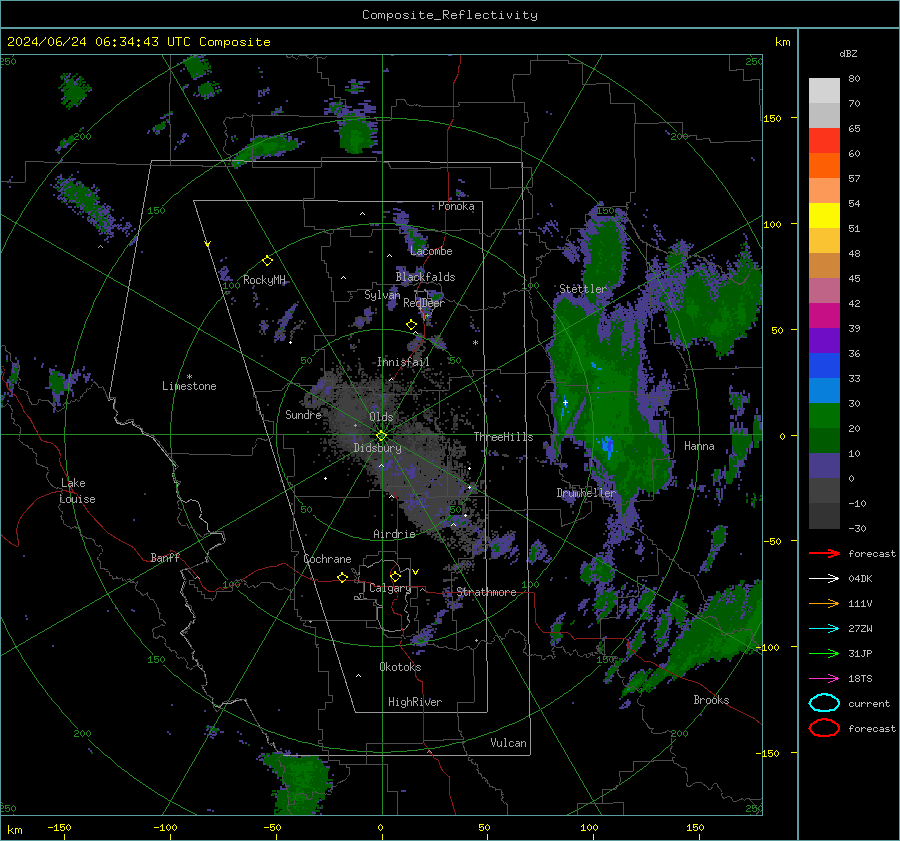This screenshot has width=900, height=841.
Task: Pick the red swatch between 65 and 60 dBZ
Action: tap(824, 141)
